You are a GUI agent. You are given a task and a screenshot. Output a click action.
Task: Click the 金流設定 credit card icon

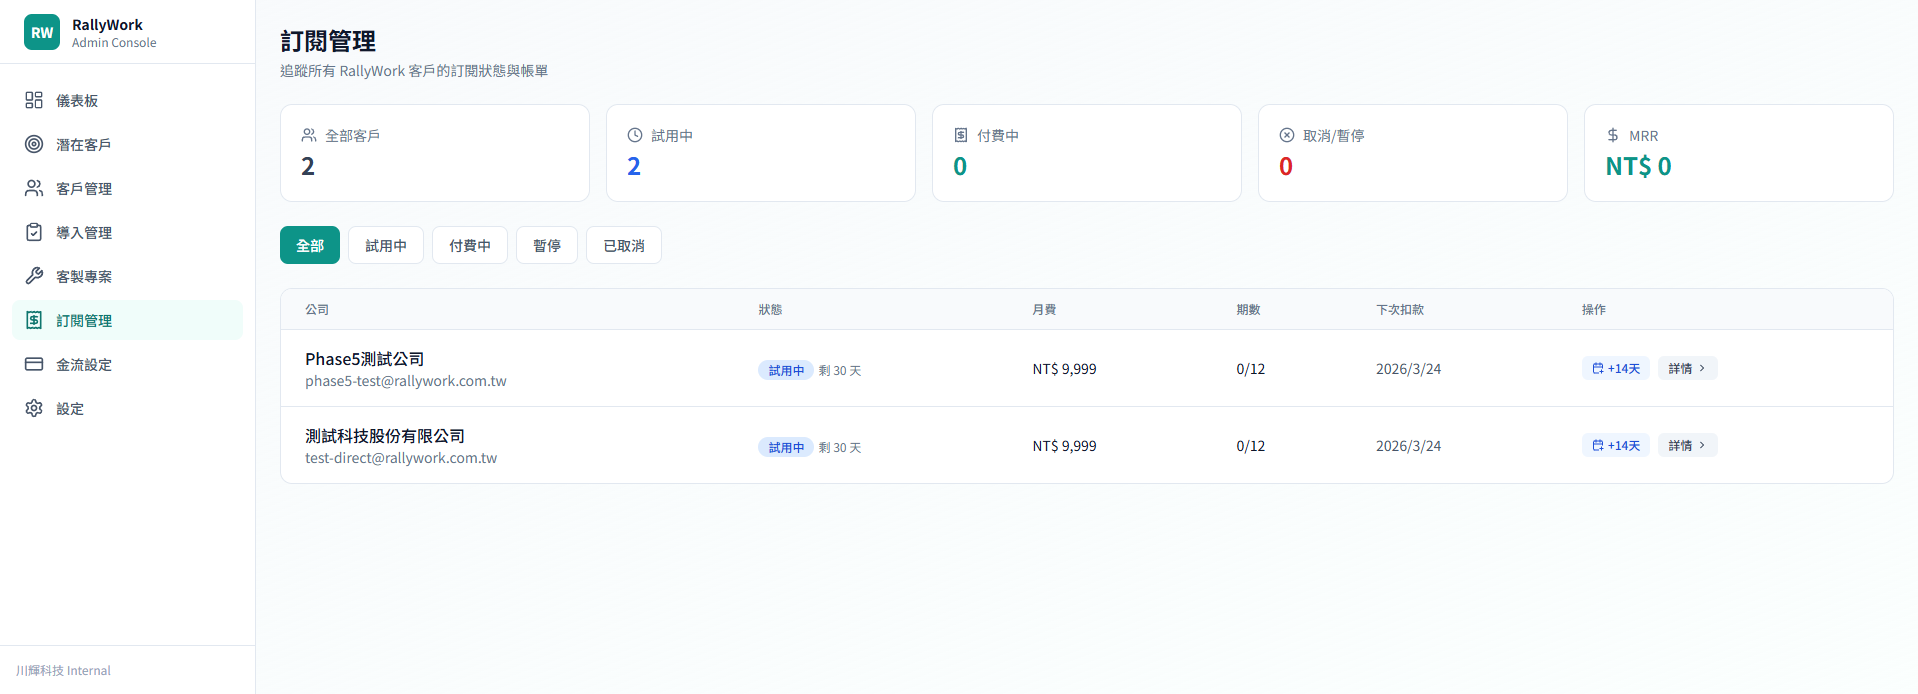coord(34,364)
